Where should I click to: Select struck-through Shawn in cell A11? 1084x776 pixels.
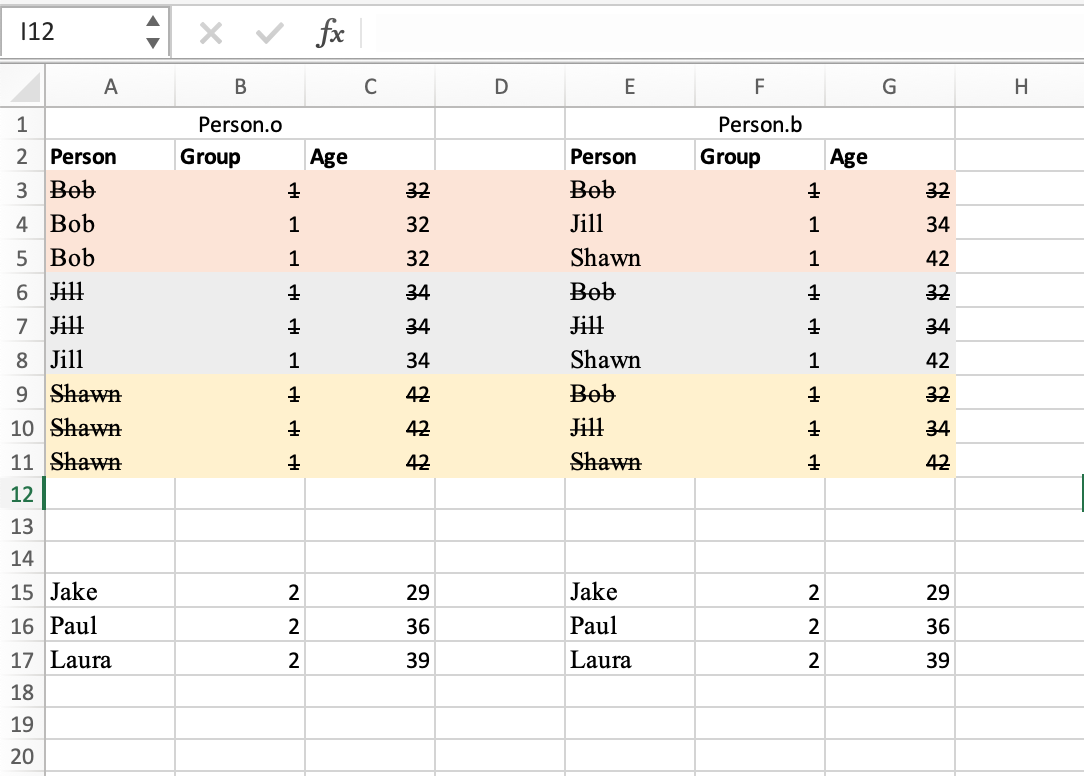tap(110, 461)
